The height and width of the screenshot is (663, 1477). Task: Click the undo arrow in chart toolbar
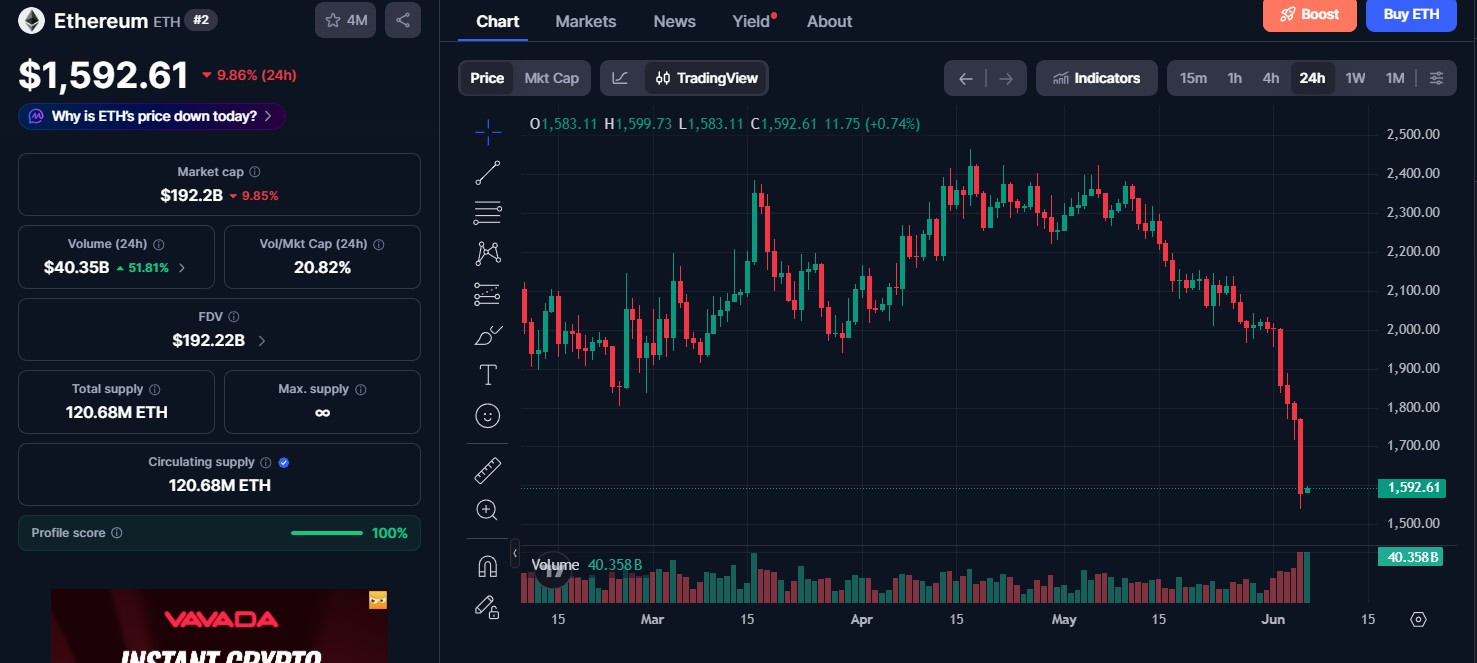click(965, 78)
